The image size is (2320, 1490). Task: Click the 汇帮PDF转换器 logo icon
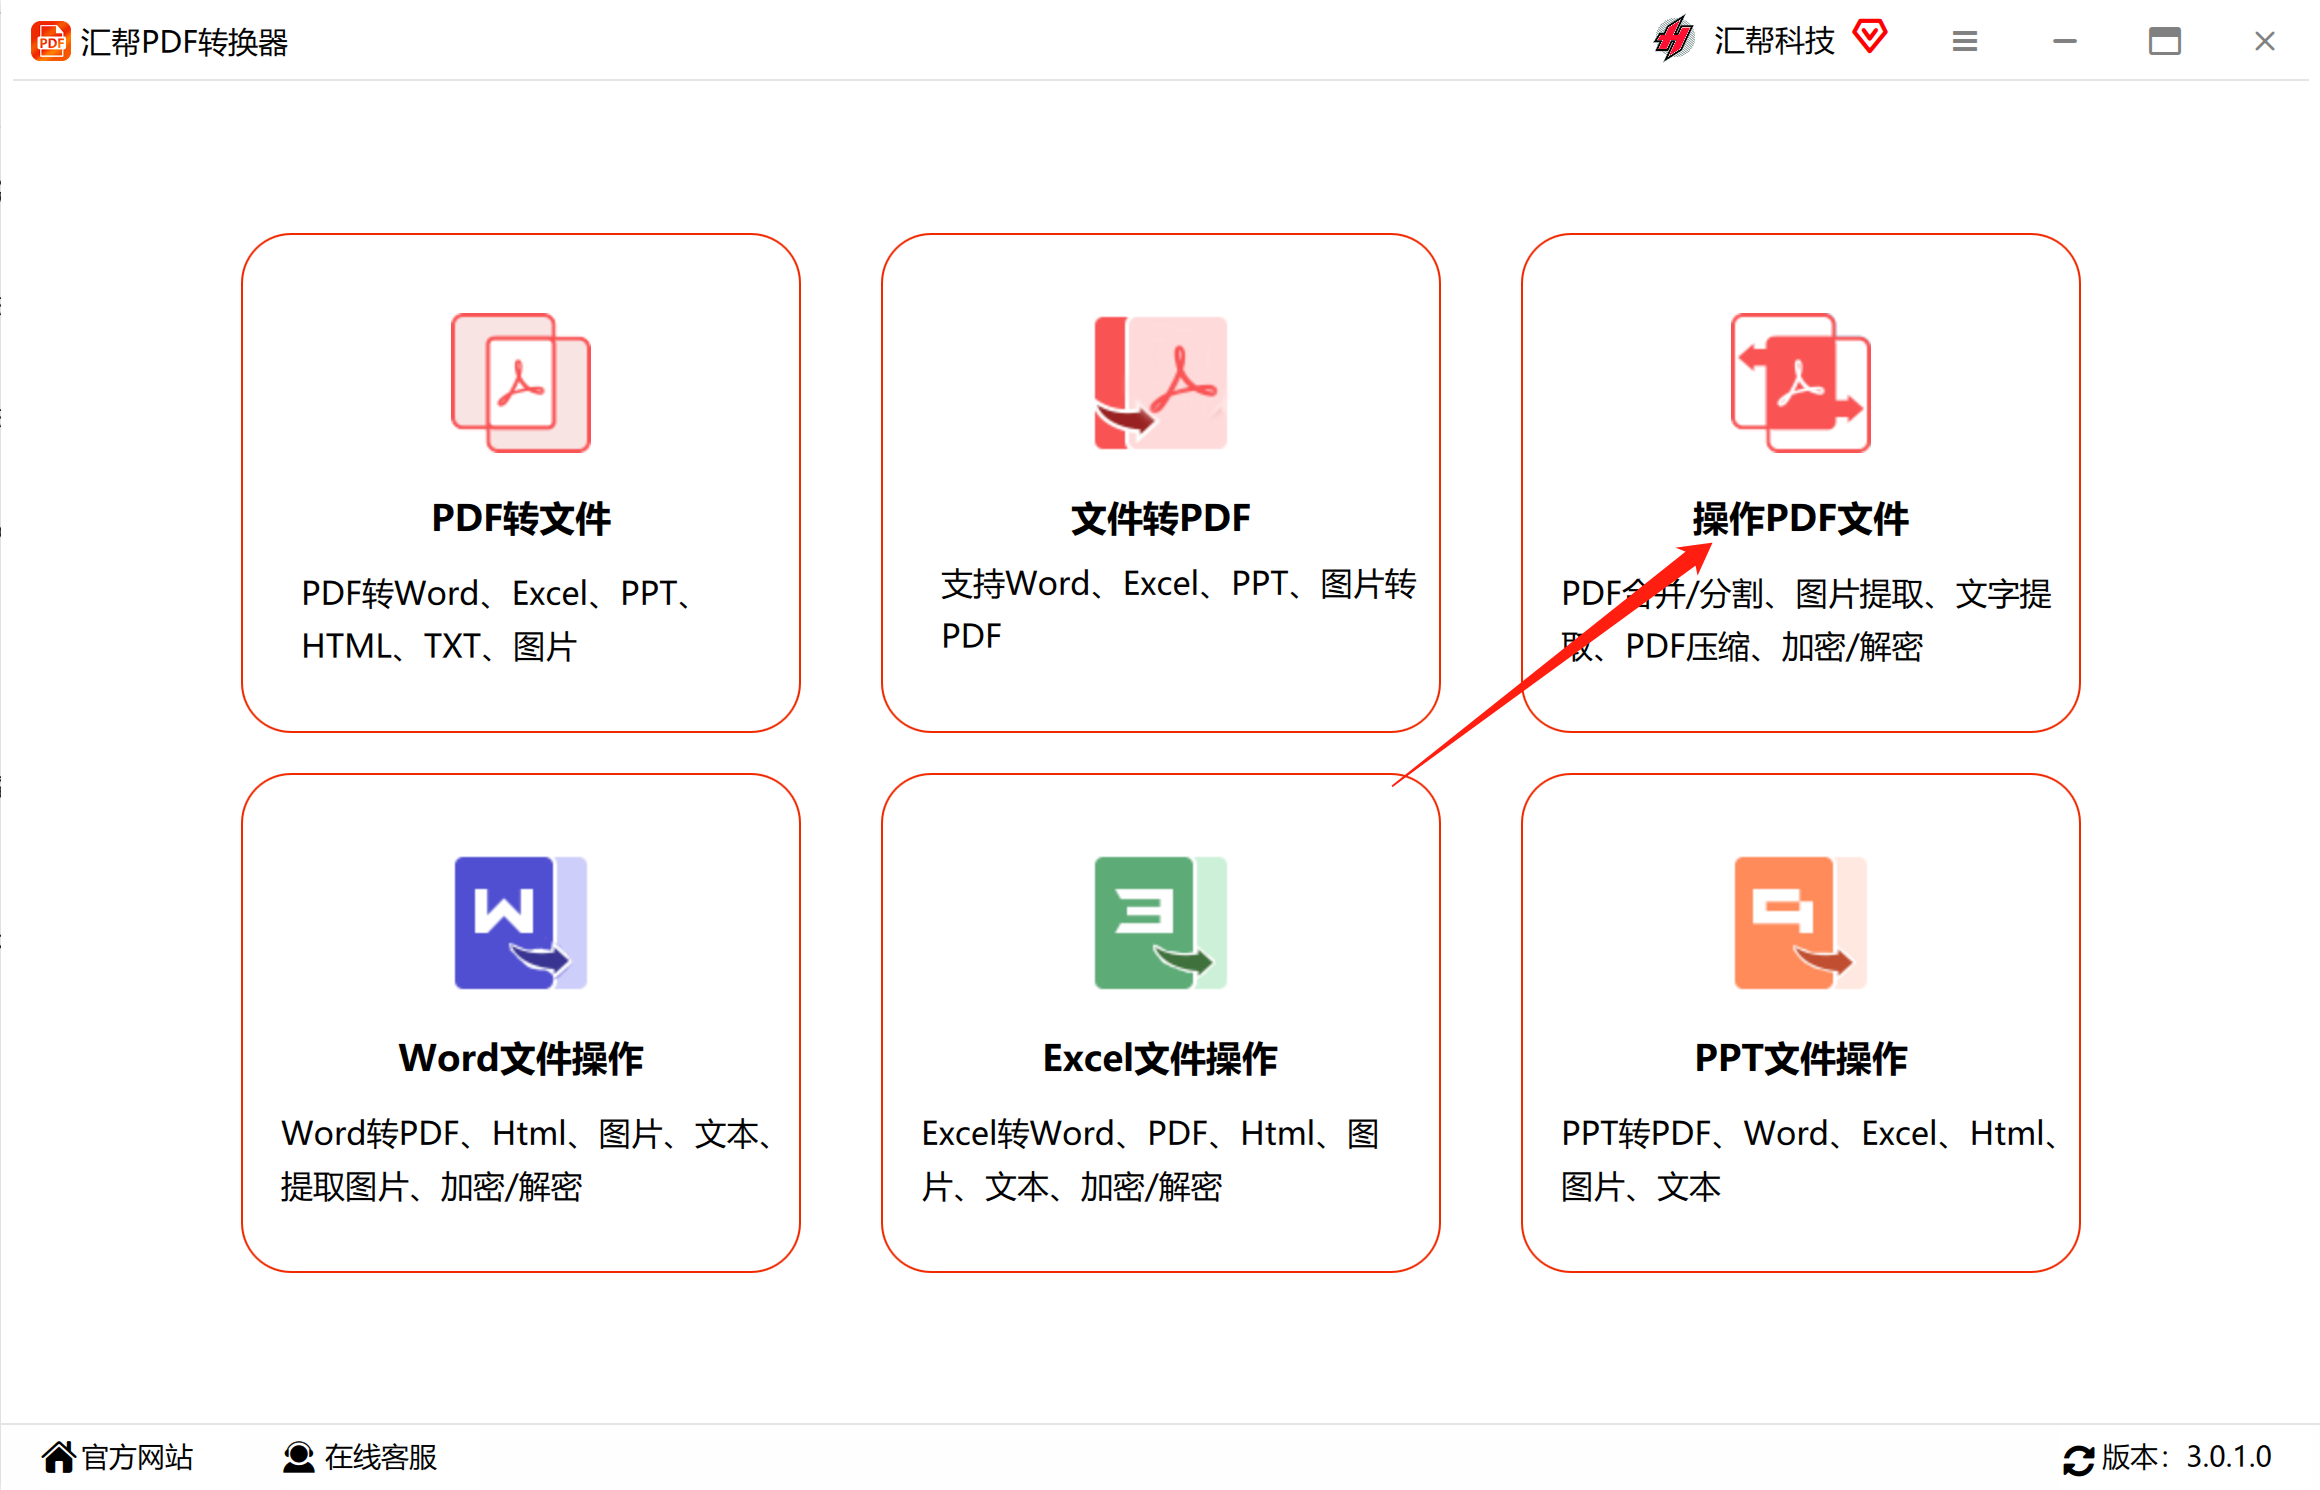click(50, 41)
